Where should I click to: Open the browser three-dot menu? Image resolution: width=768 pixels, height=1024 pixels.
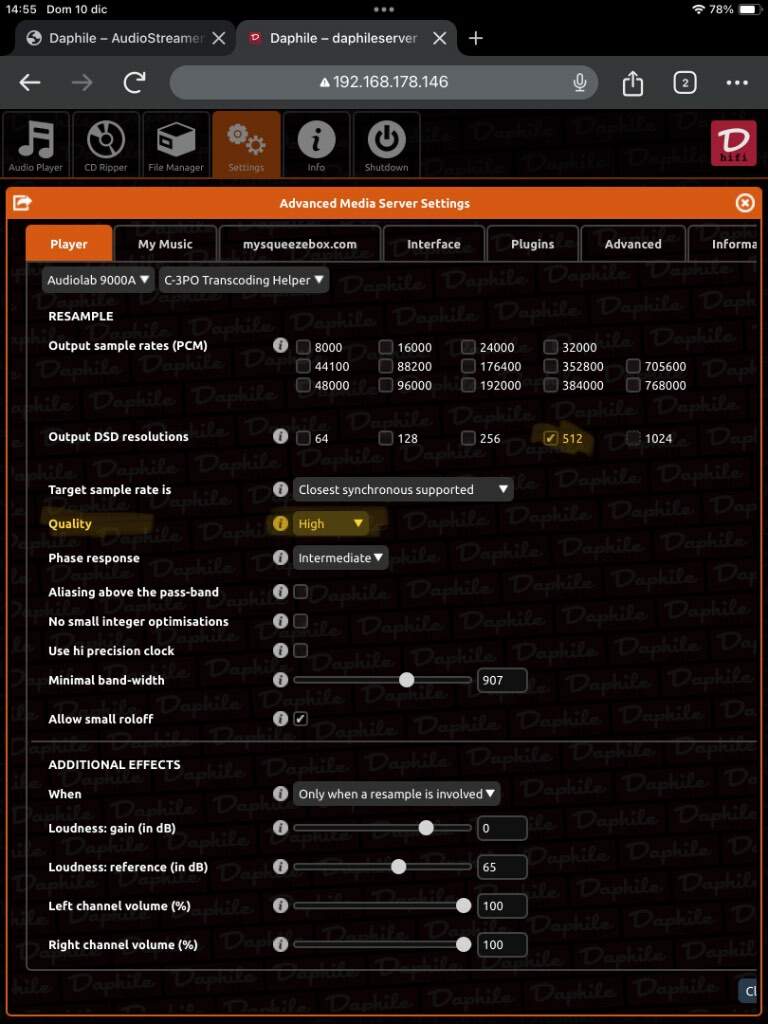click(x=737, y=82)
